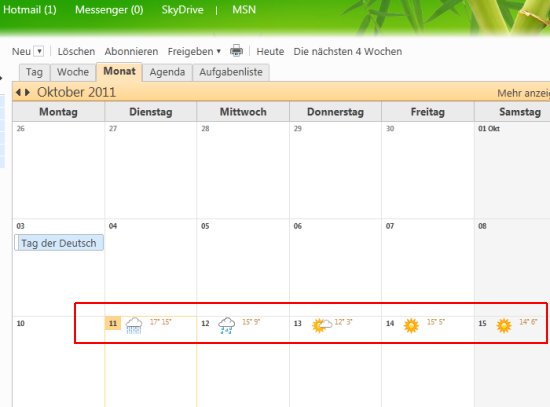
Task: Select highlighted day 11 number
Action: [x=113, y=323]
